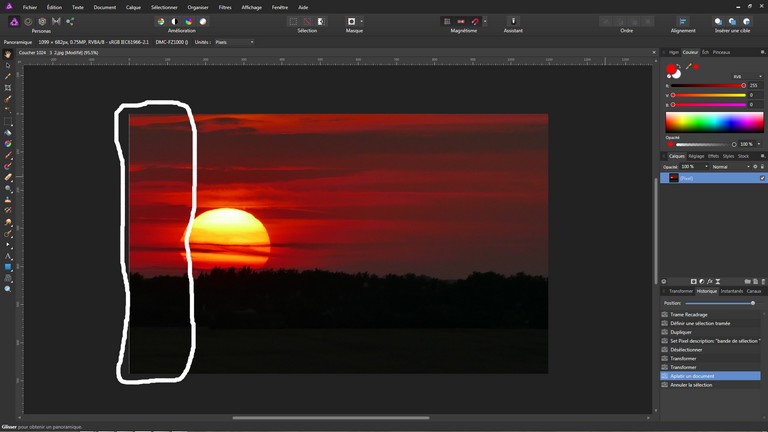Viewport: 768px width, 432px height.
Task: Open the Calque menu
Action: 133,7
